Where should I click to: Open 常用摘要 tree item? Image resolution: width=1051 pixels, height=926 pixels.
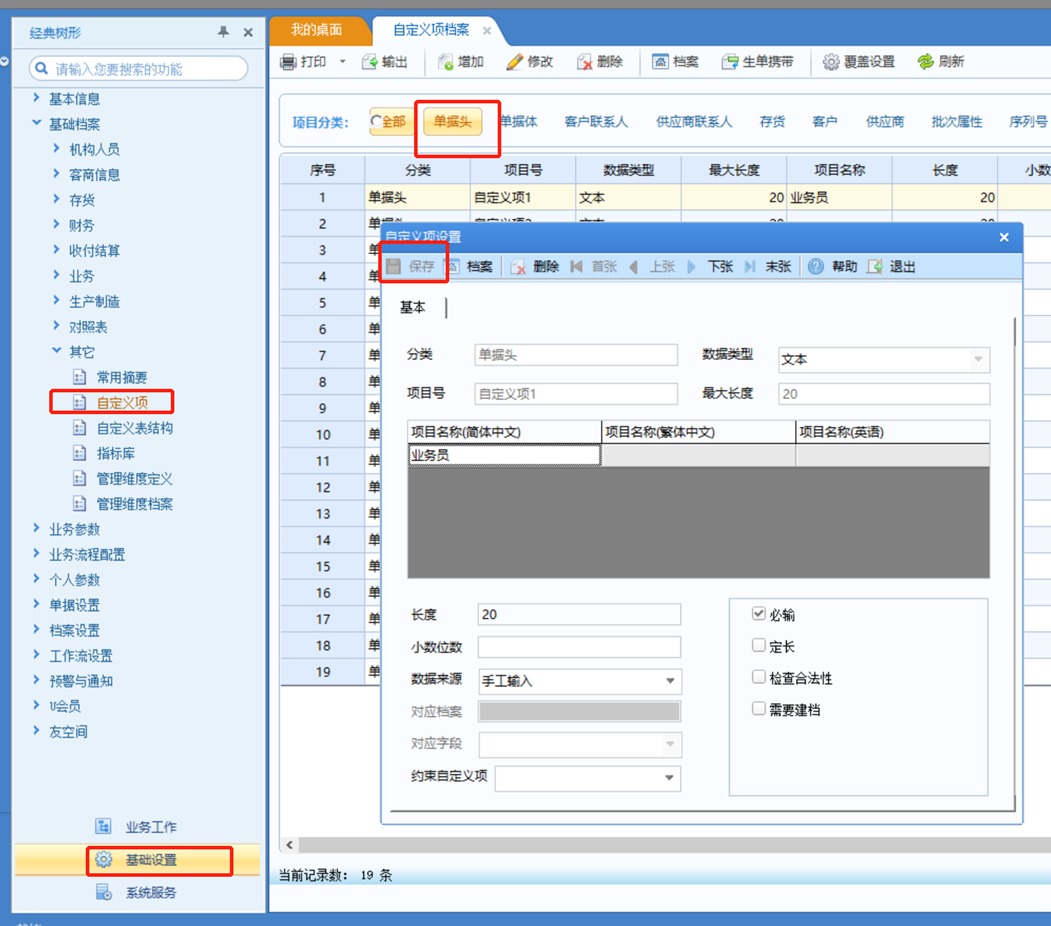(x=121, y=377)
